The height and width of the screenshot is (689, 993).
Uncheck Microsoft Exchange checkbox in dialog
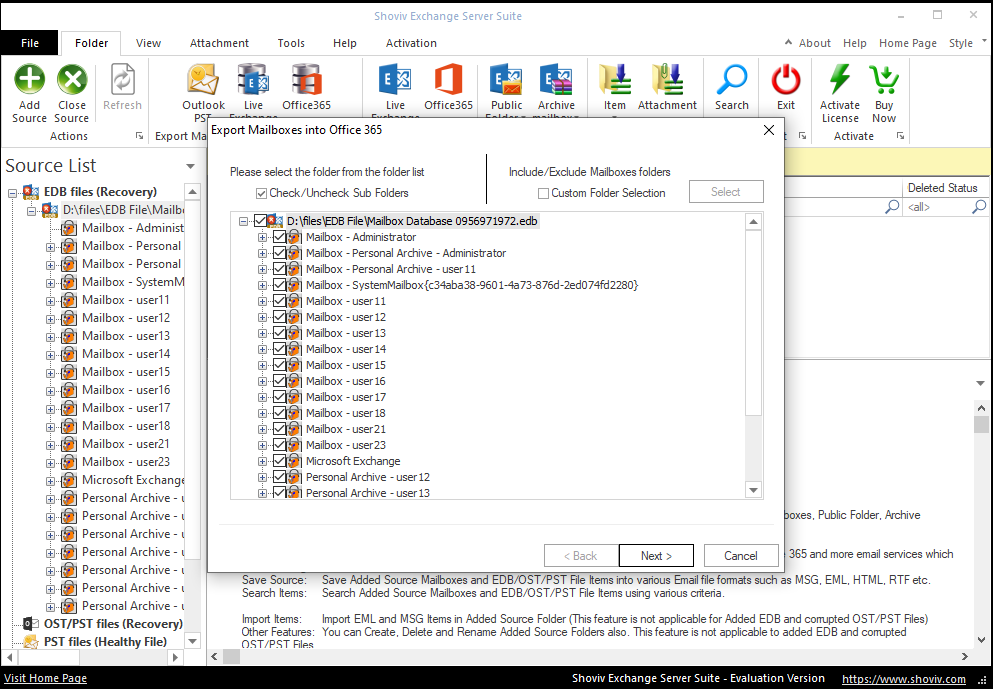[x=279, y=461]
